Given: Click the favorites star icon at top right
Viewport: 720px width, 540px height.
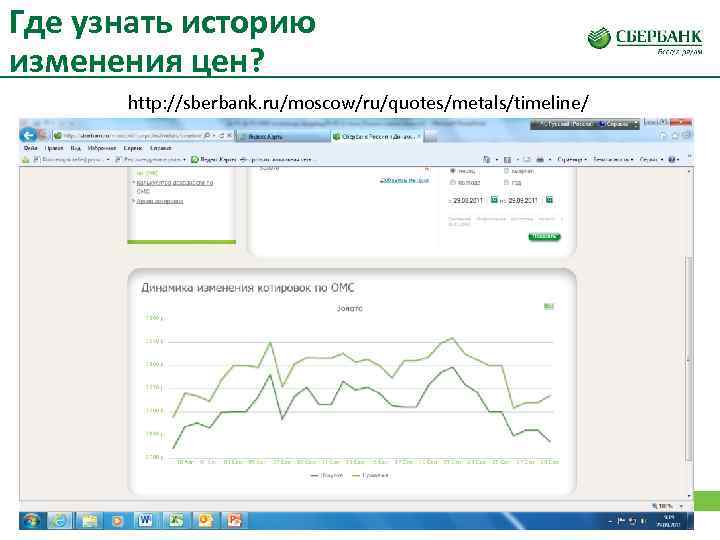Looking at the screenshot, I should pyautogui.click(x=675, y=135).
